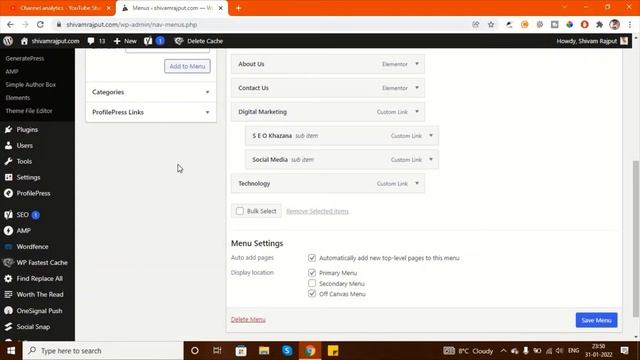The height and width of the screenshot is (360, 640).
Task: Check Secondary Menu display location
Action: tap(312, 283)
